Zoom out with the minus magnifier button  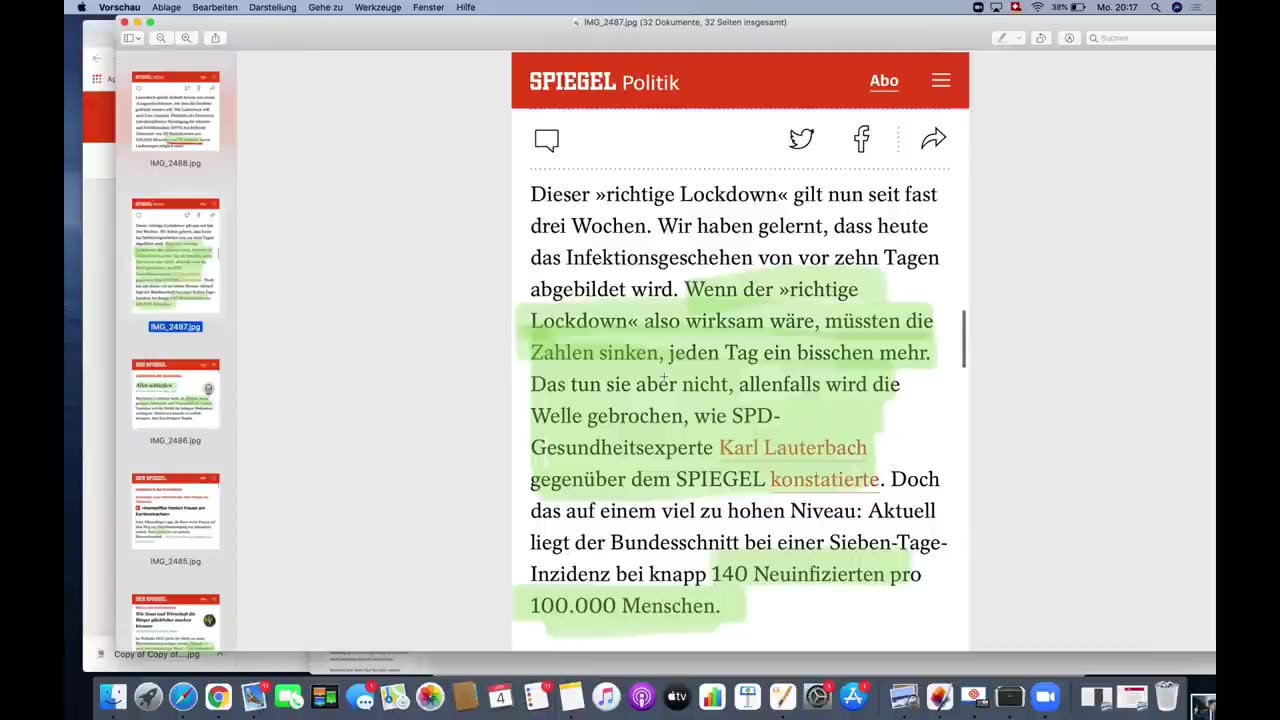161,38
